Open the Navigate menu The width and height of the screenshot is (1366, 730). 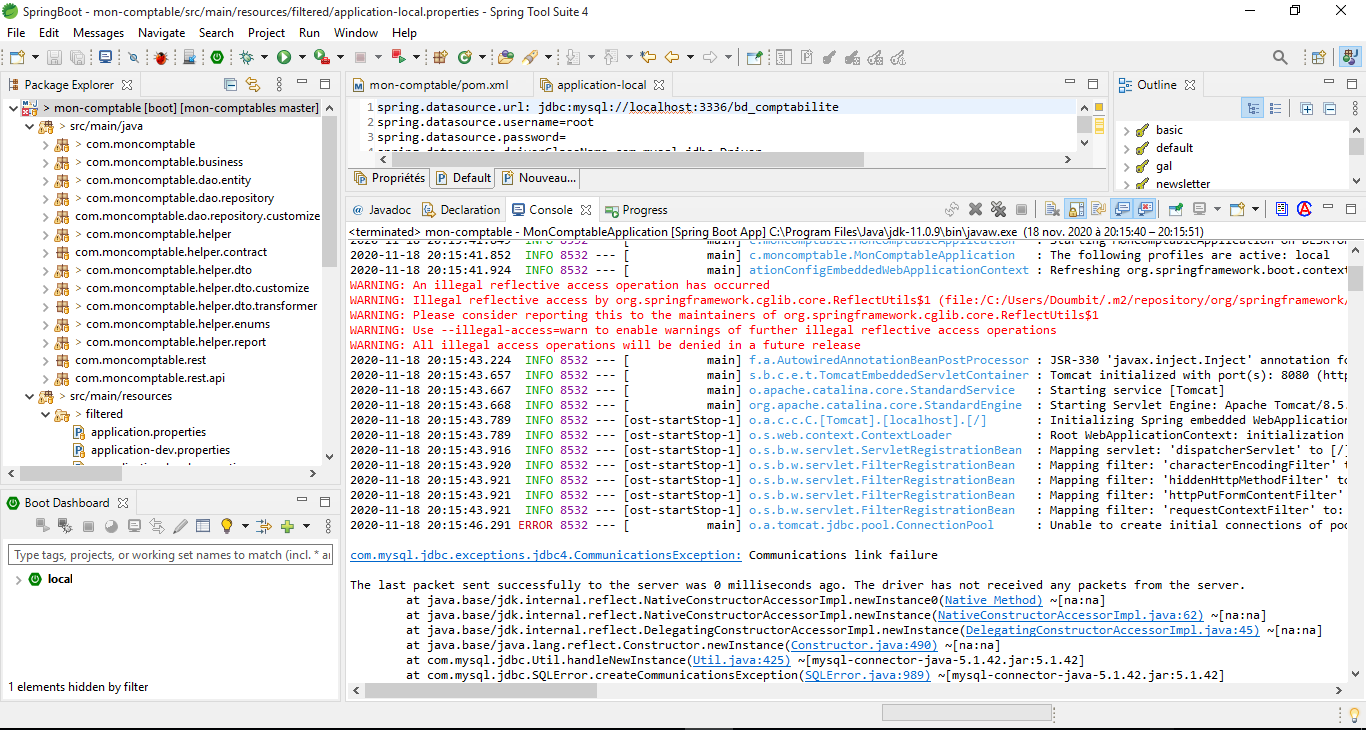click(161, 33)
